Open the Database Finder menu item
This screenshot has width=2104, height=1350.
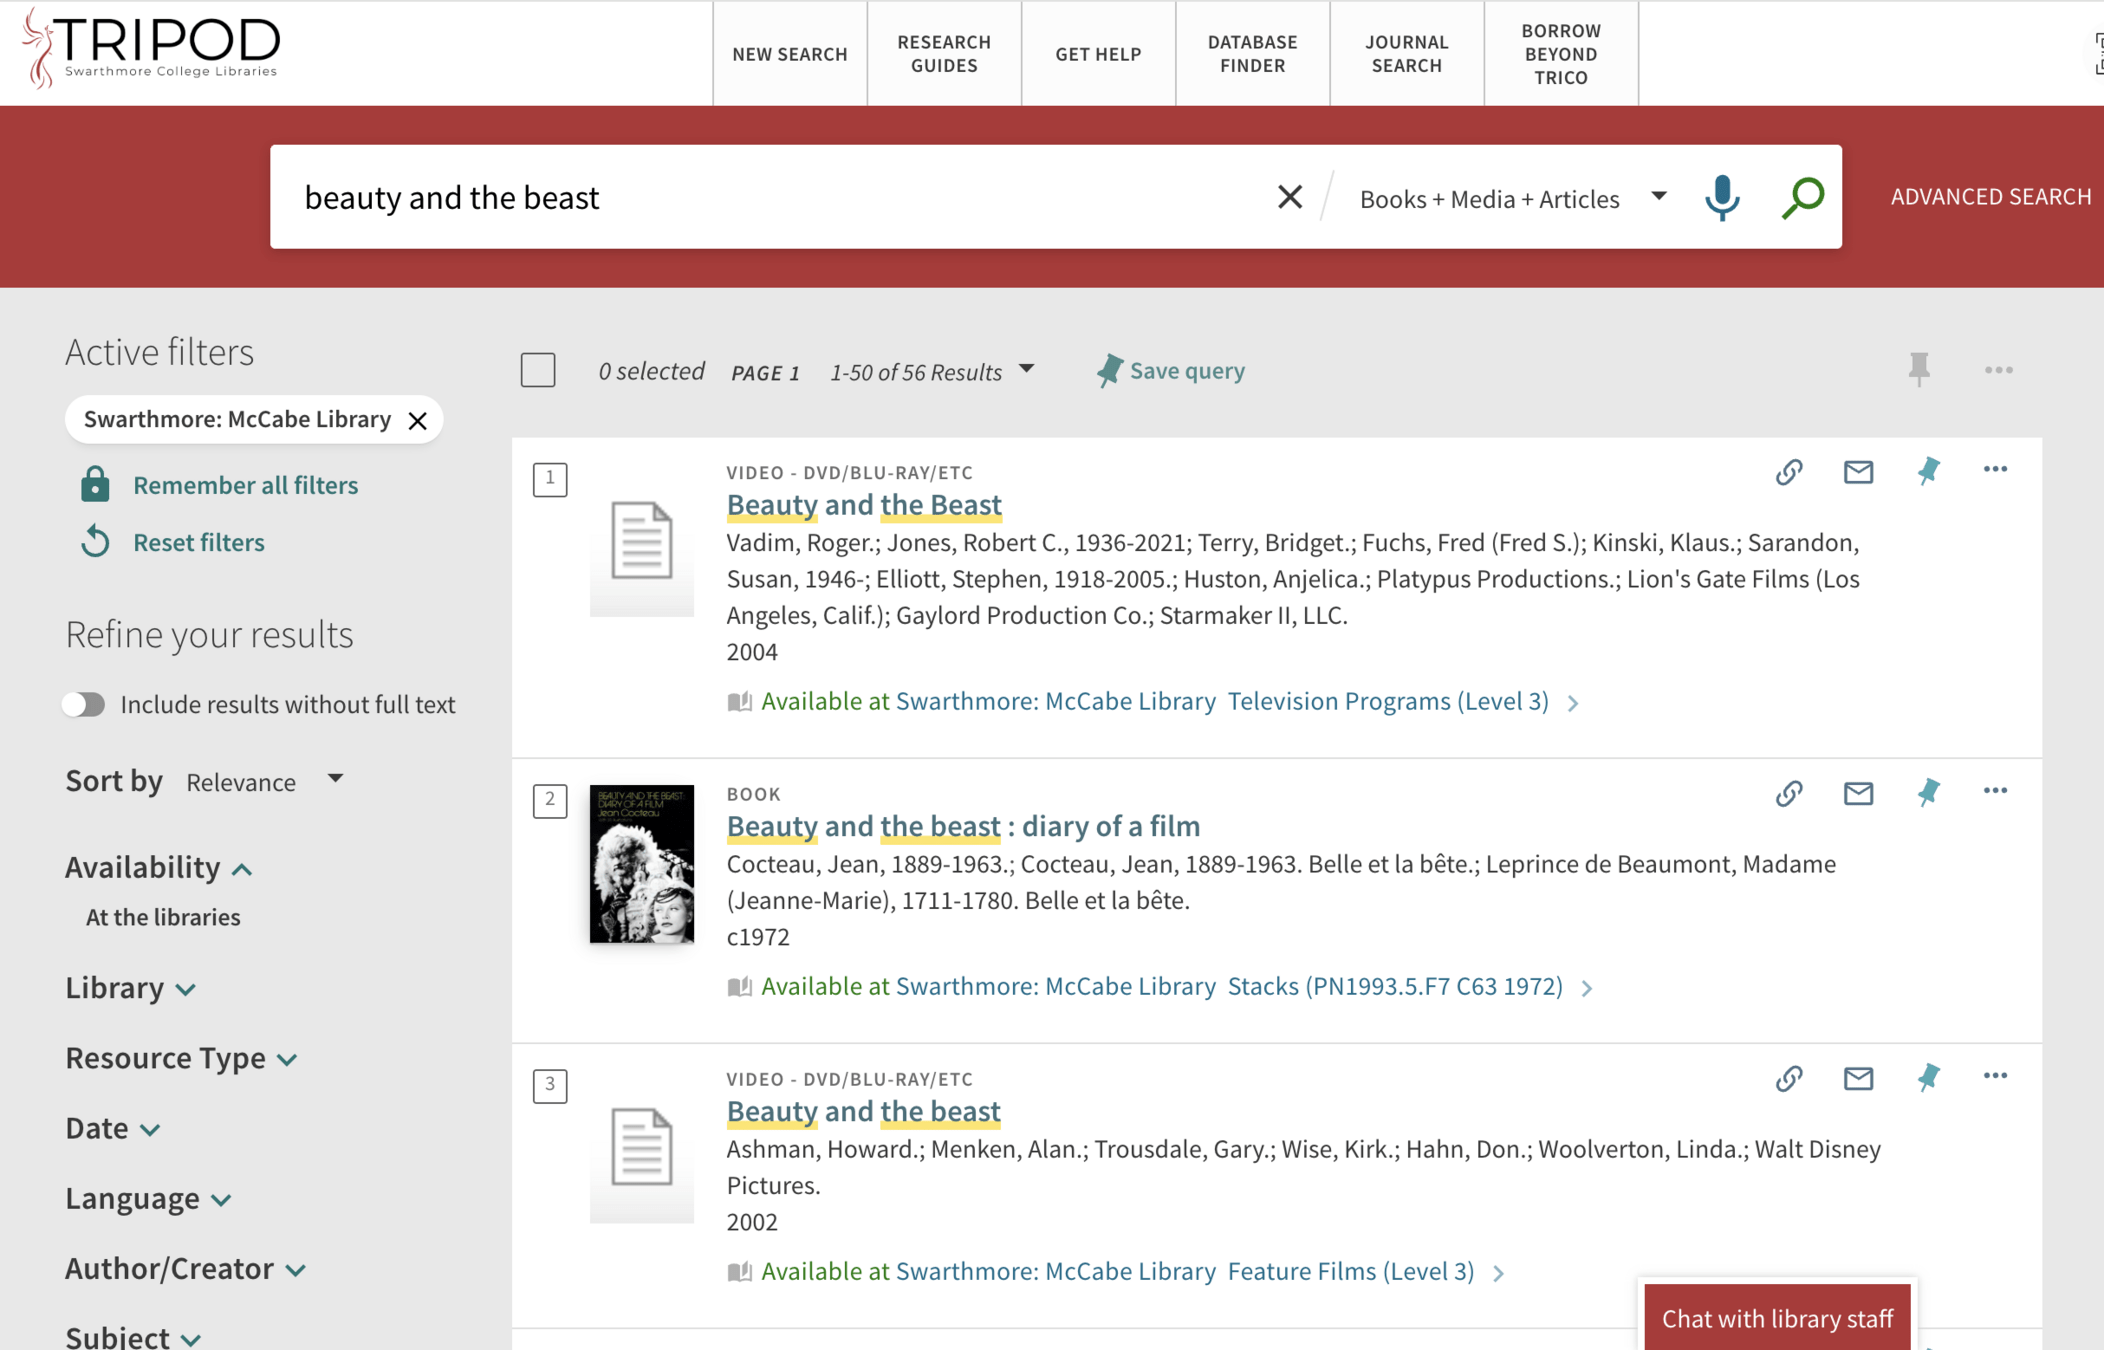[1252, 54]
